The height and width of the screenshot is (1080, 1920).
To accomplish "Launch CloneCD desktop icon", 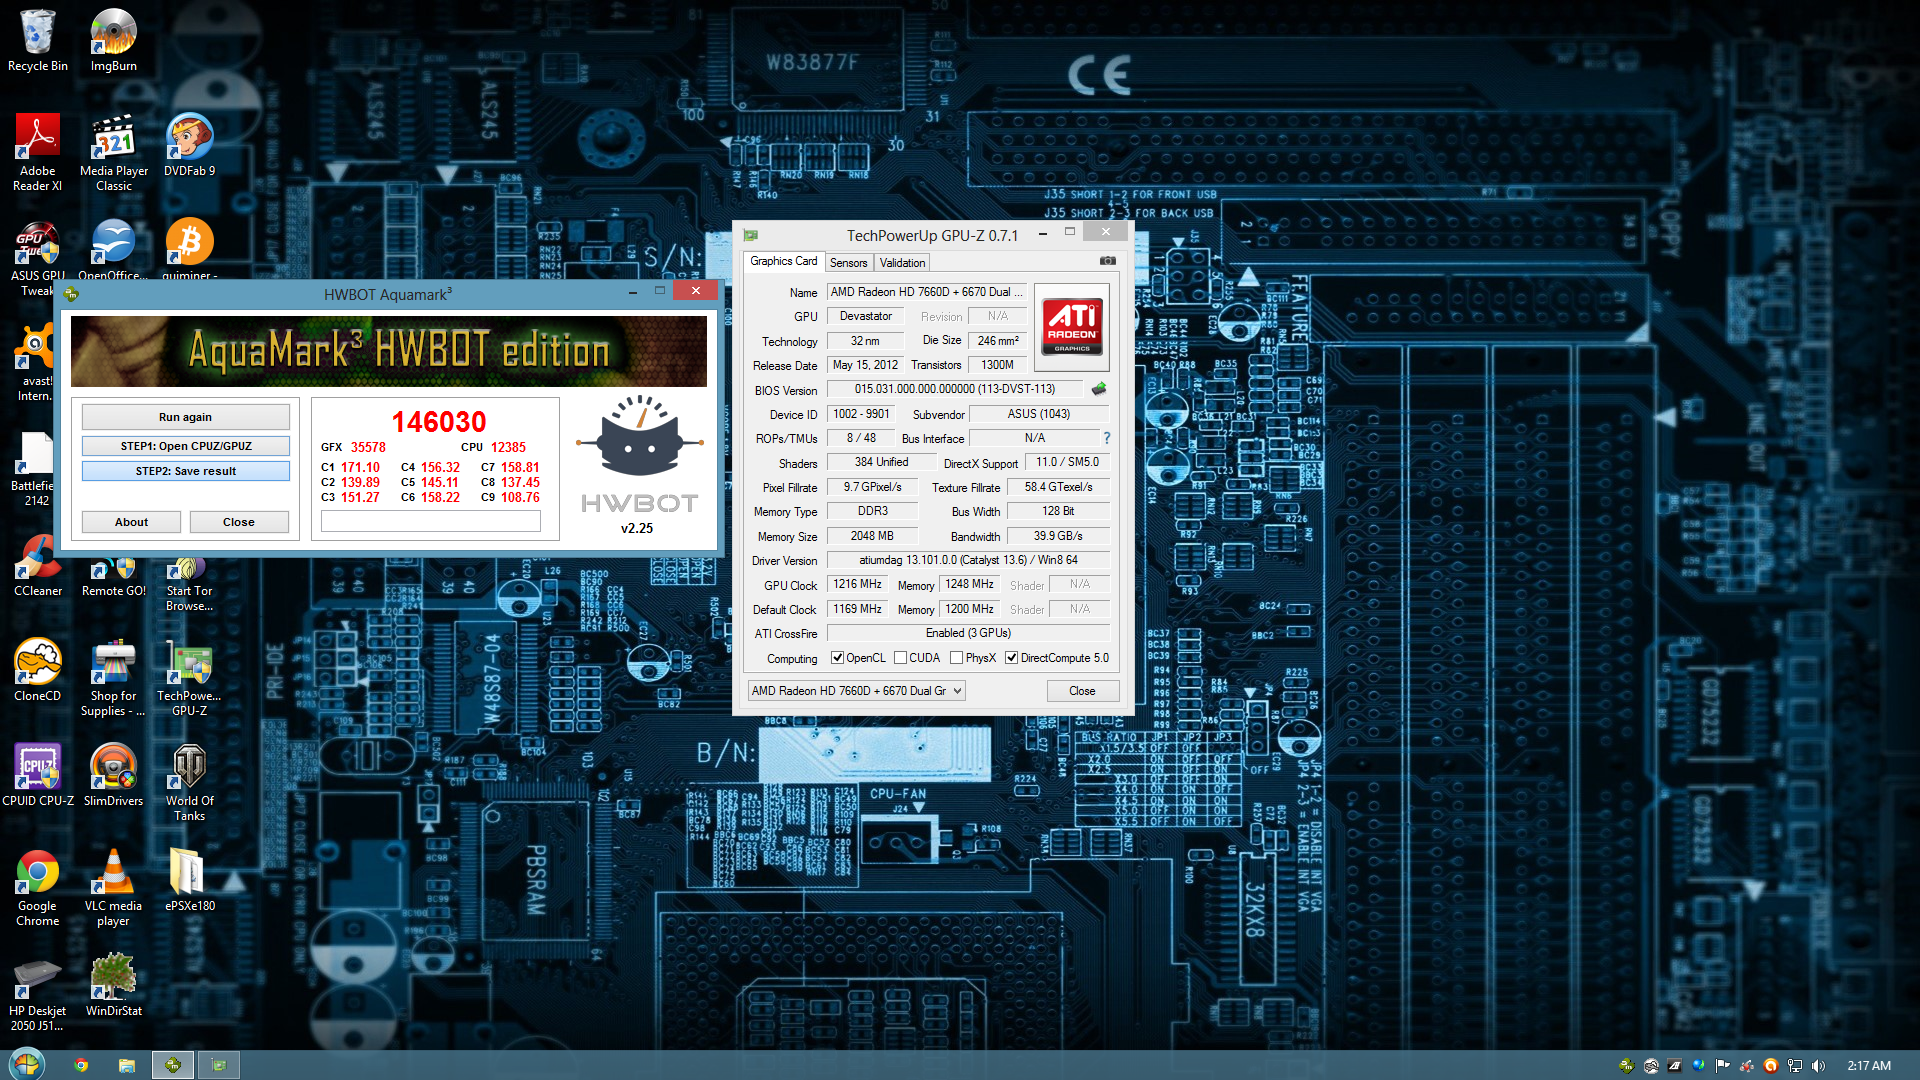I will [x=37, y=670].
